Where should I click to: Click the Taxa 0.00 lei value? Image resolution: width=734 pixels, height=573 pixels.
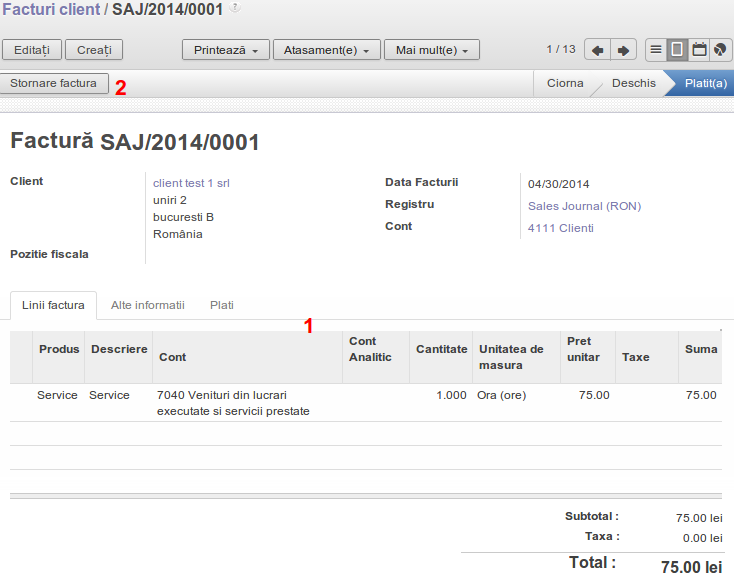[702, 538]
